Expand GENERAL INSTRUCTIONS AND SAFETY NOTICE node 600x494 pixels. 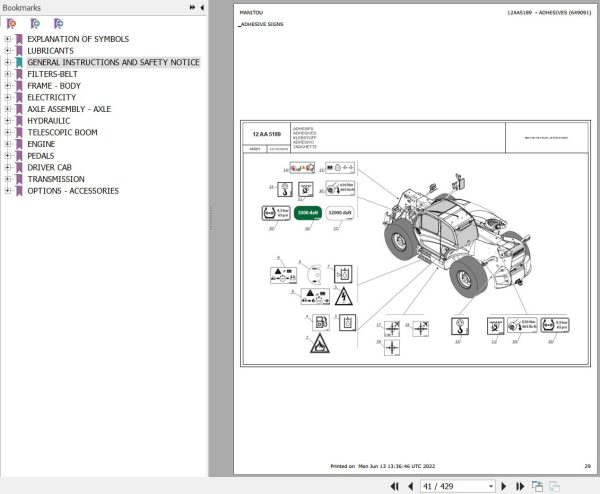7,62
